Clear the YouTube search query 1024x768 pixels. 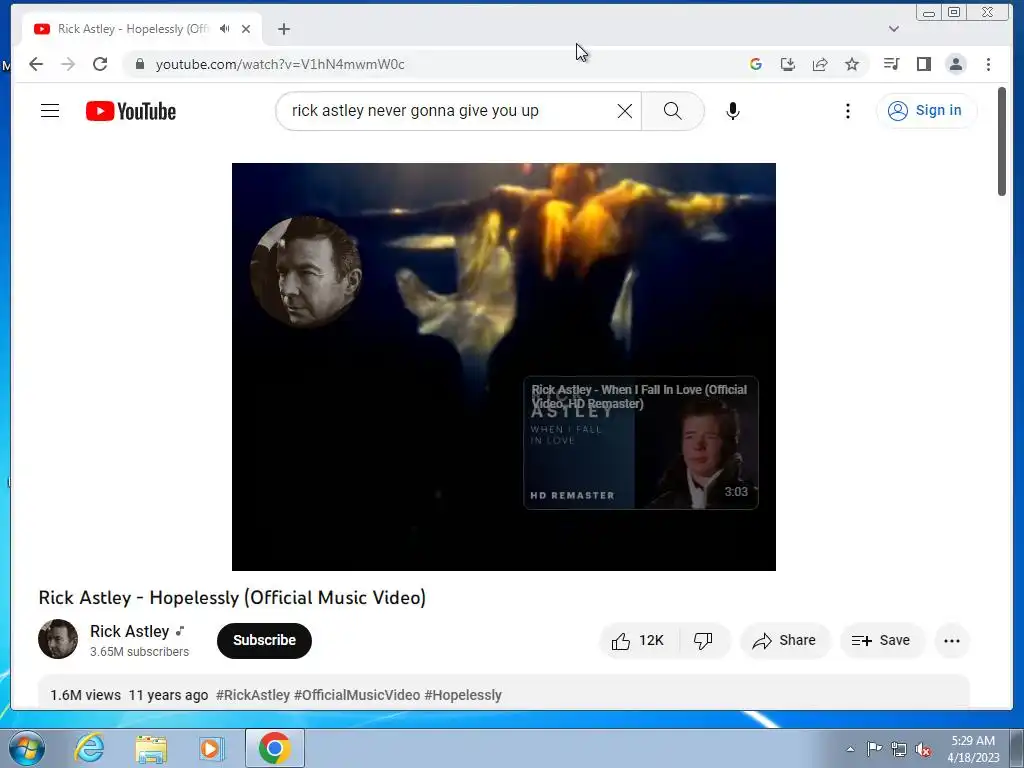coord(625,111)
